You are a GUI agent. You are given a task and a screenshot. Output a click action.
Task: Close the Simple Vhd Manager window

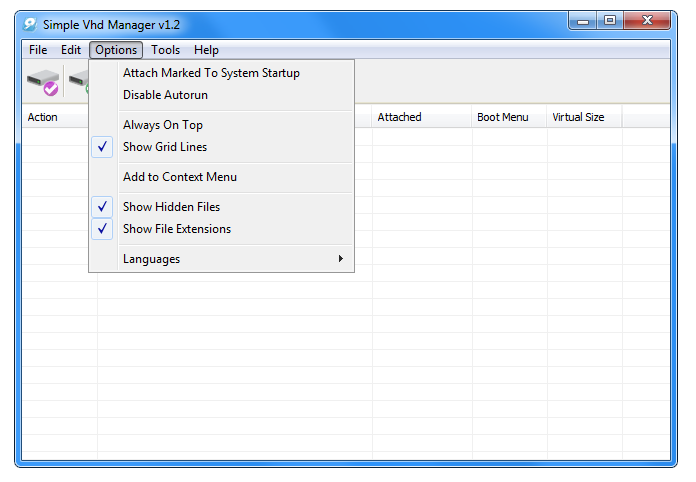[647, 20]
